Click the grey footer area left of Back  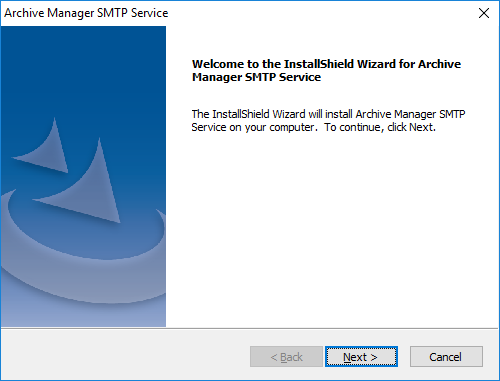click(x=125, y=356)
